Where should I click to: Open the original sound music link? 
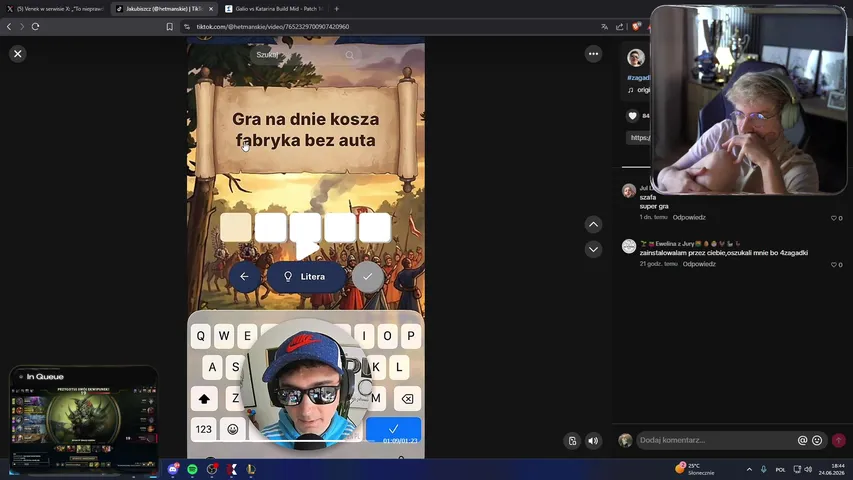pos(639,90)
